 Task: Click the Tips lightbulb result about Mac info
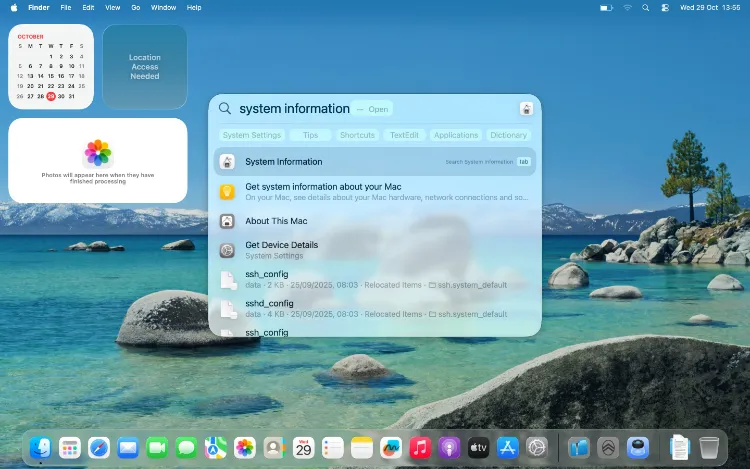pyautogui.click(x=322, y=187)
